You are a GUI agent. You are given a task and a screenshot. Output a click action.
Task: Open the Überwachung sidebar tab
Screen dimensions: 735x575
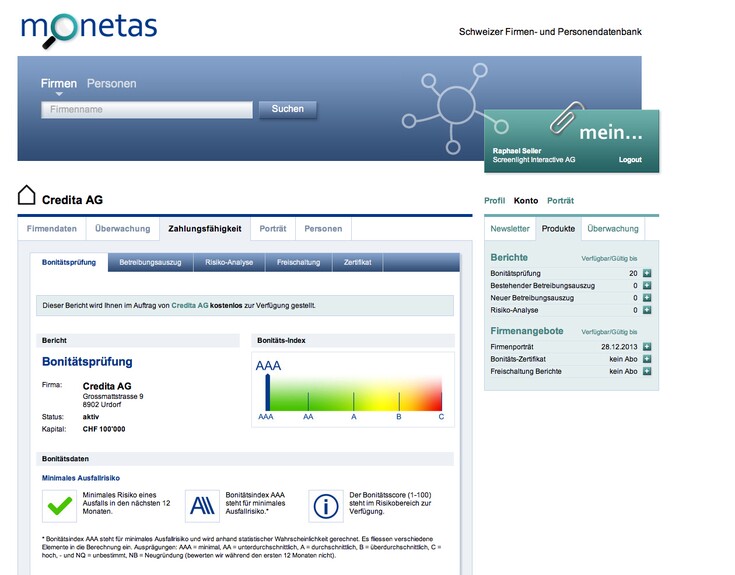click(x=613, y=229)
